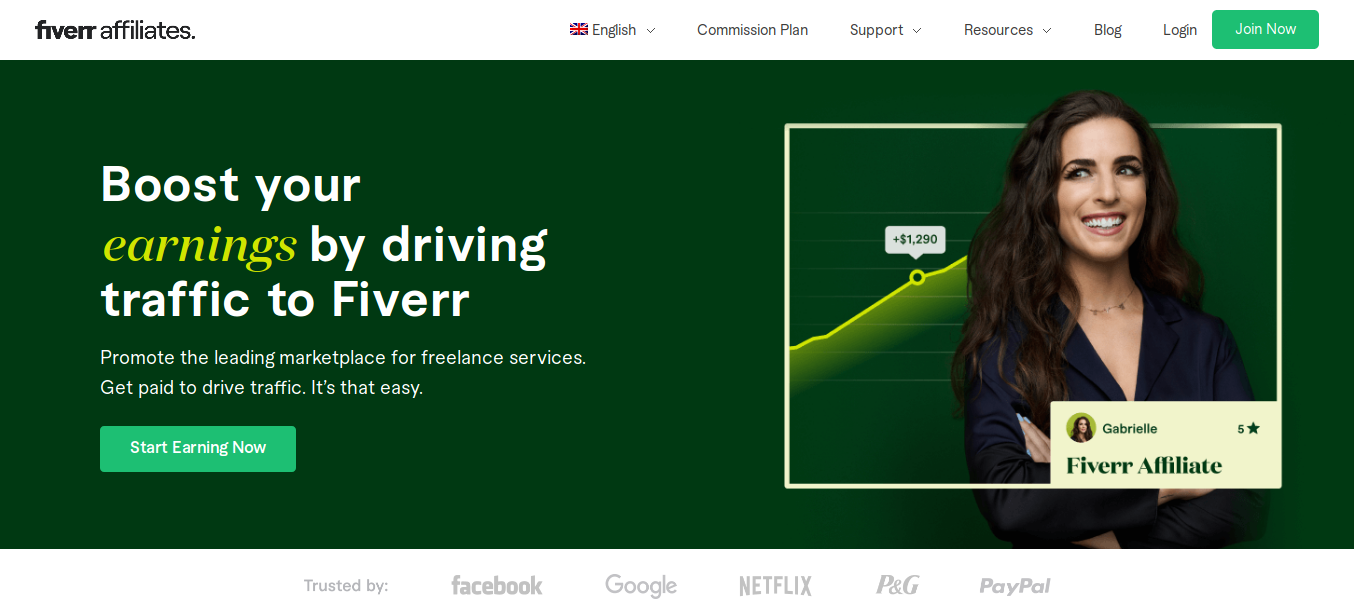
Task: Click the 5 star rating
Action: point(1248,429)
